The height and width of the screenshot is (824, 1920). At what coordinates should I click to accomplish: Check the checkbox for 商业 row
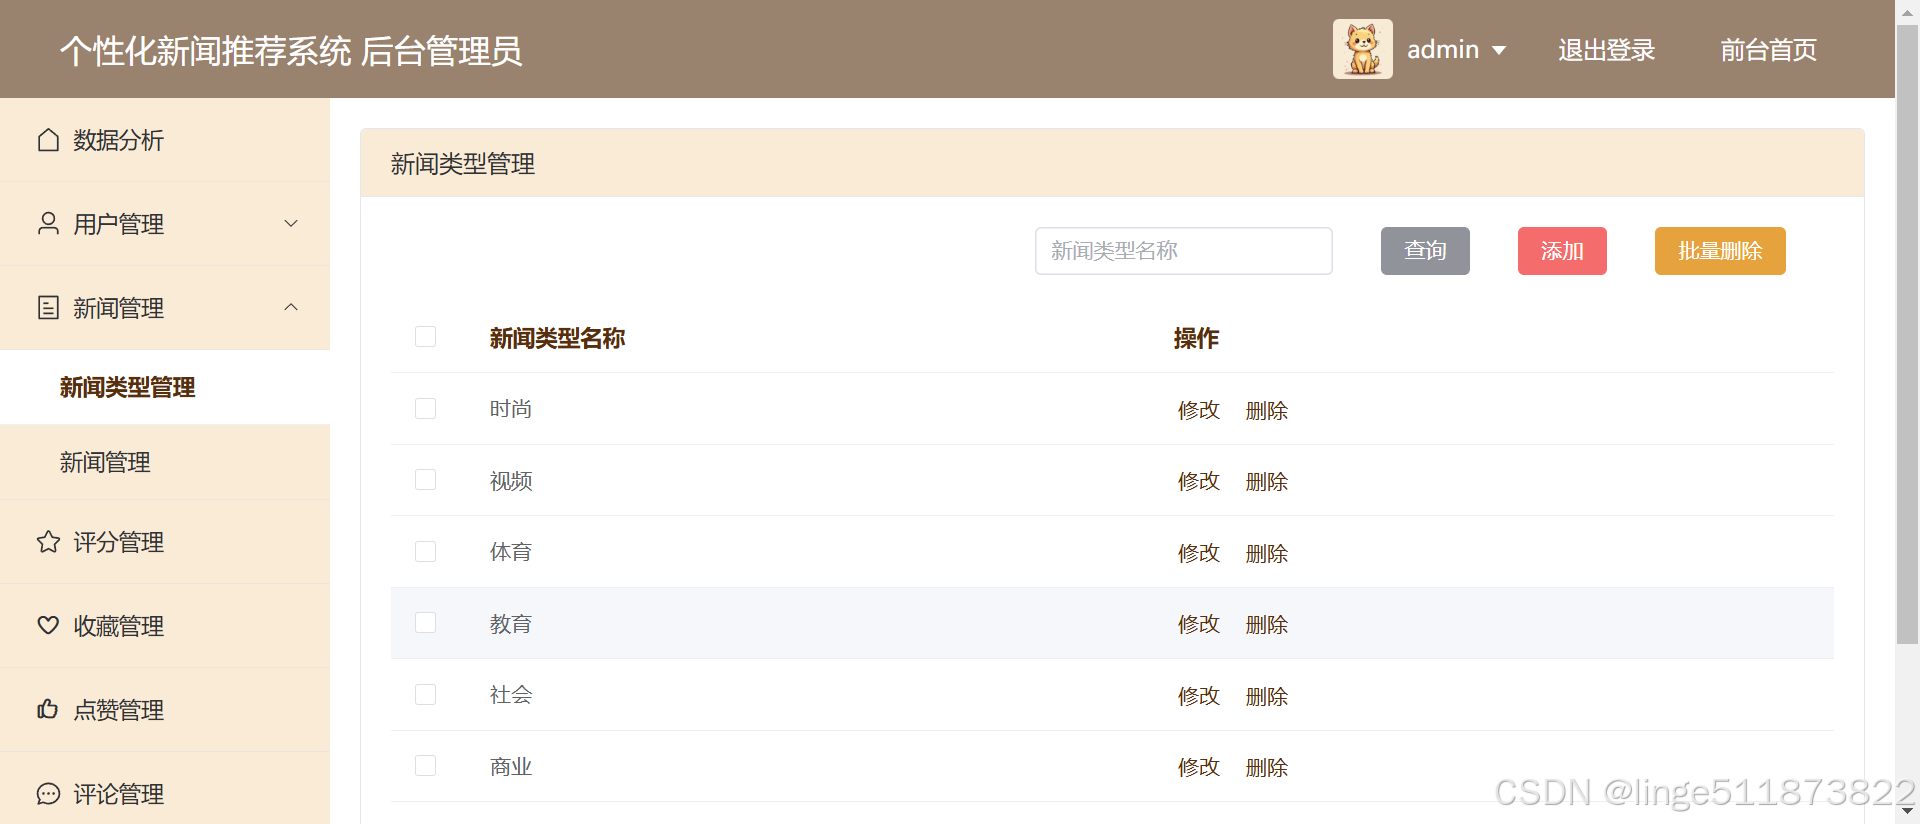pos(425,766)
